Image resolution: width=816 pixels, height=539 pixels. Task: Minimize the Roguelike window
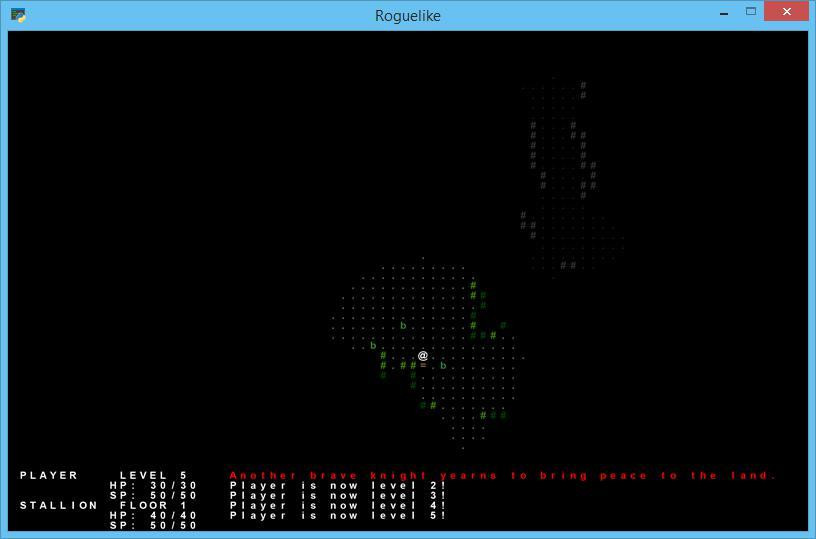click(x=723, y=12)
